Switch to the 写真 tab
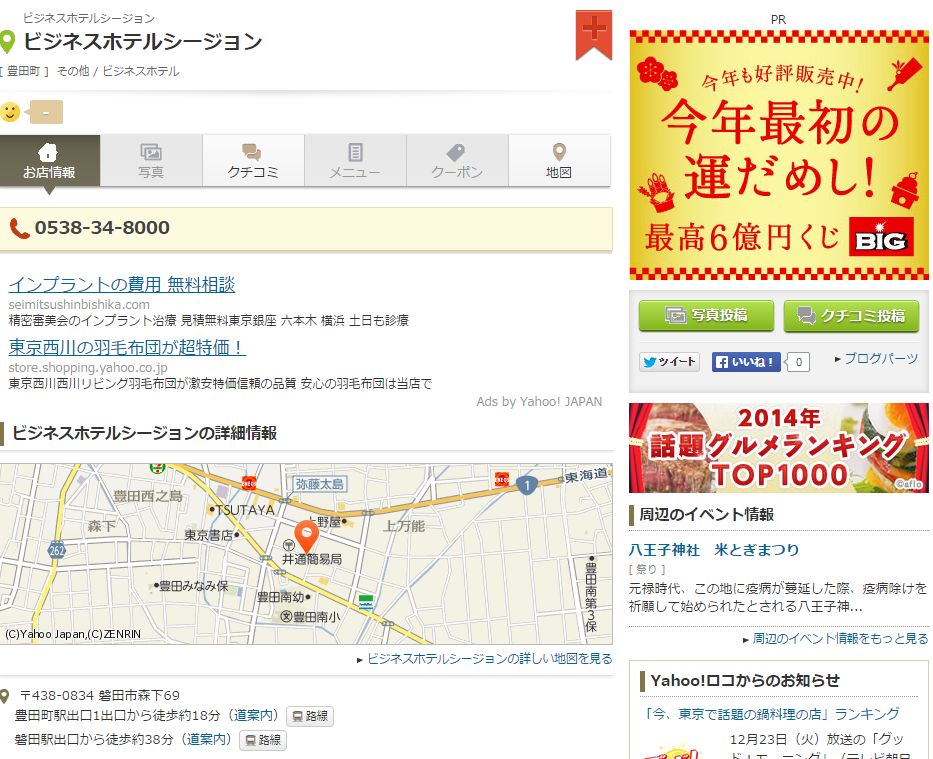This screenshot has width=933, height=759. click(x=151, y=161)
